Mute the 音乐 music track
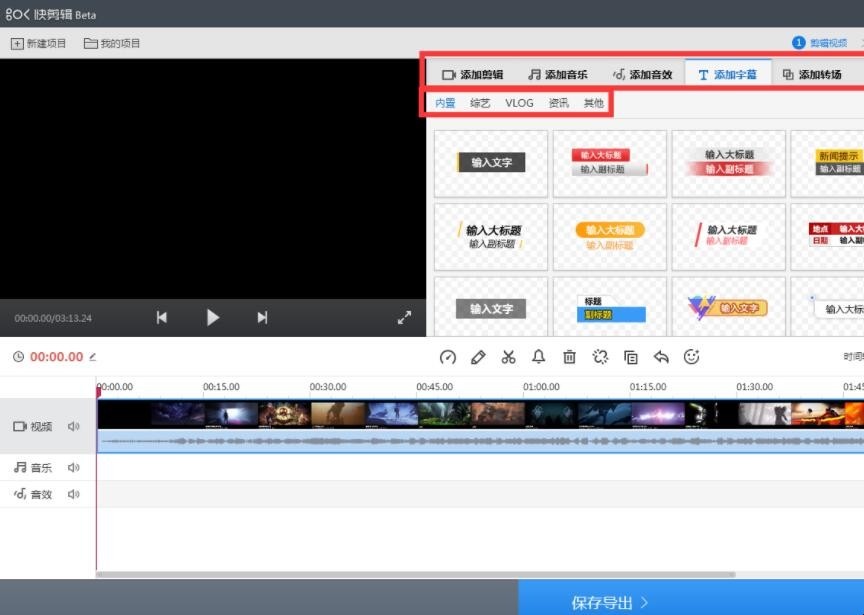 [73, 468]
